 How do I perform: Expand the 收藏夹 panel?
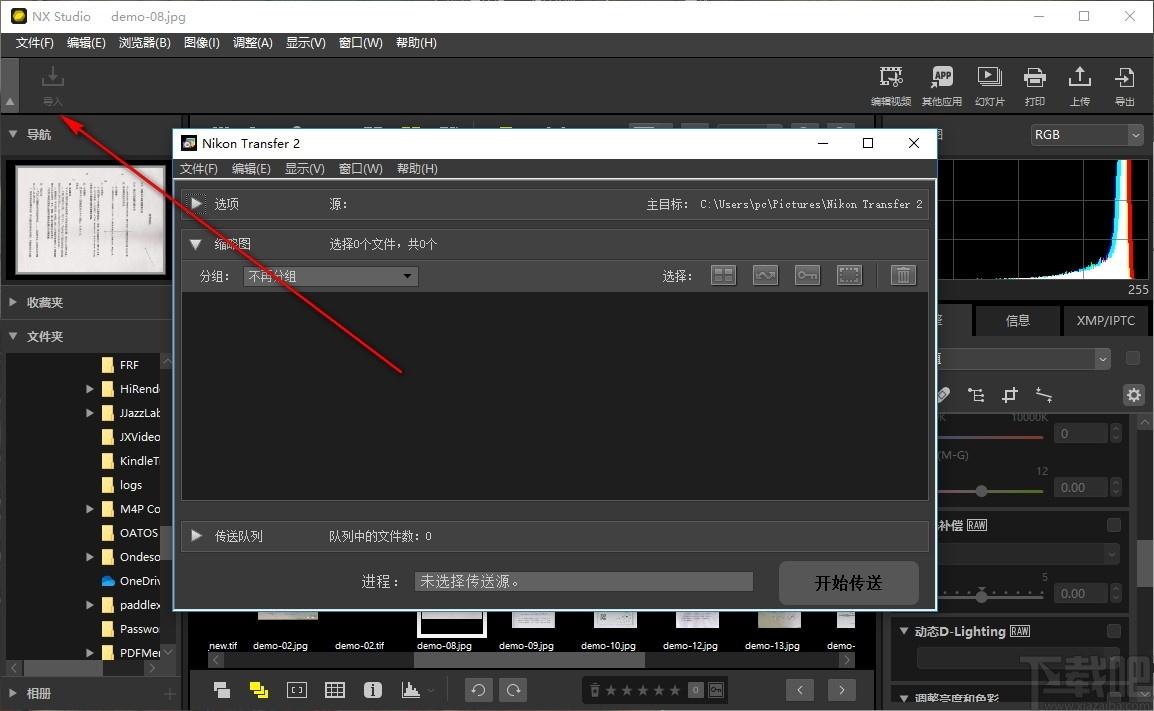[x=13, y=302]
